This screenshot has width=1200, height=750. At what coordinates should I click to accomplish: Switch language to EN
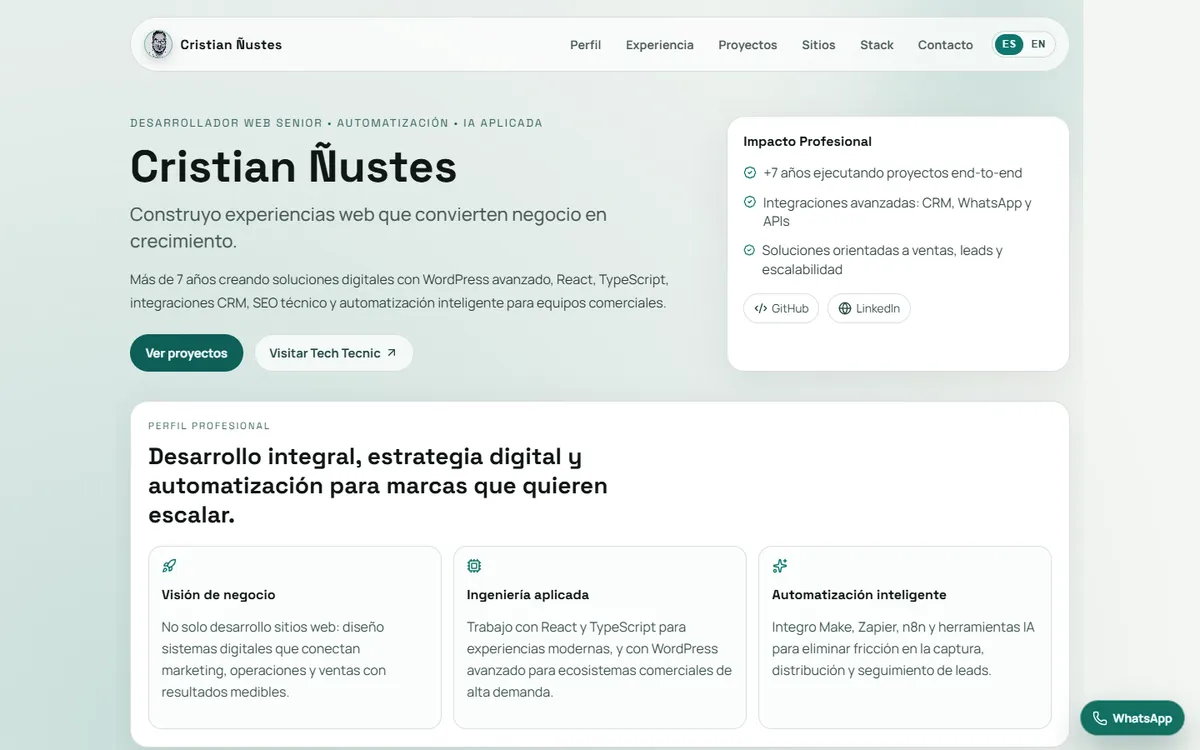[x=1038, y=44]
